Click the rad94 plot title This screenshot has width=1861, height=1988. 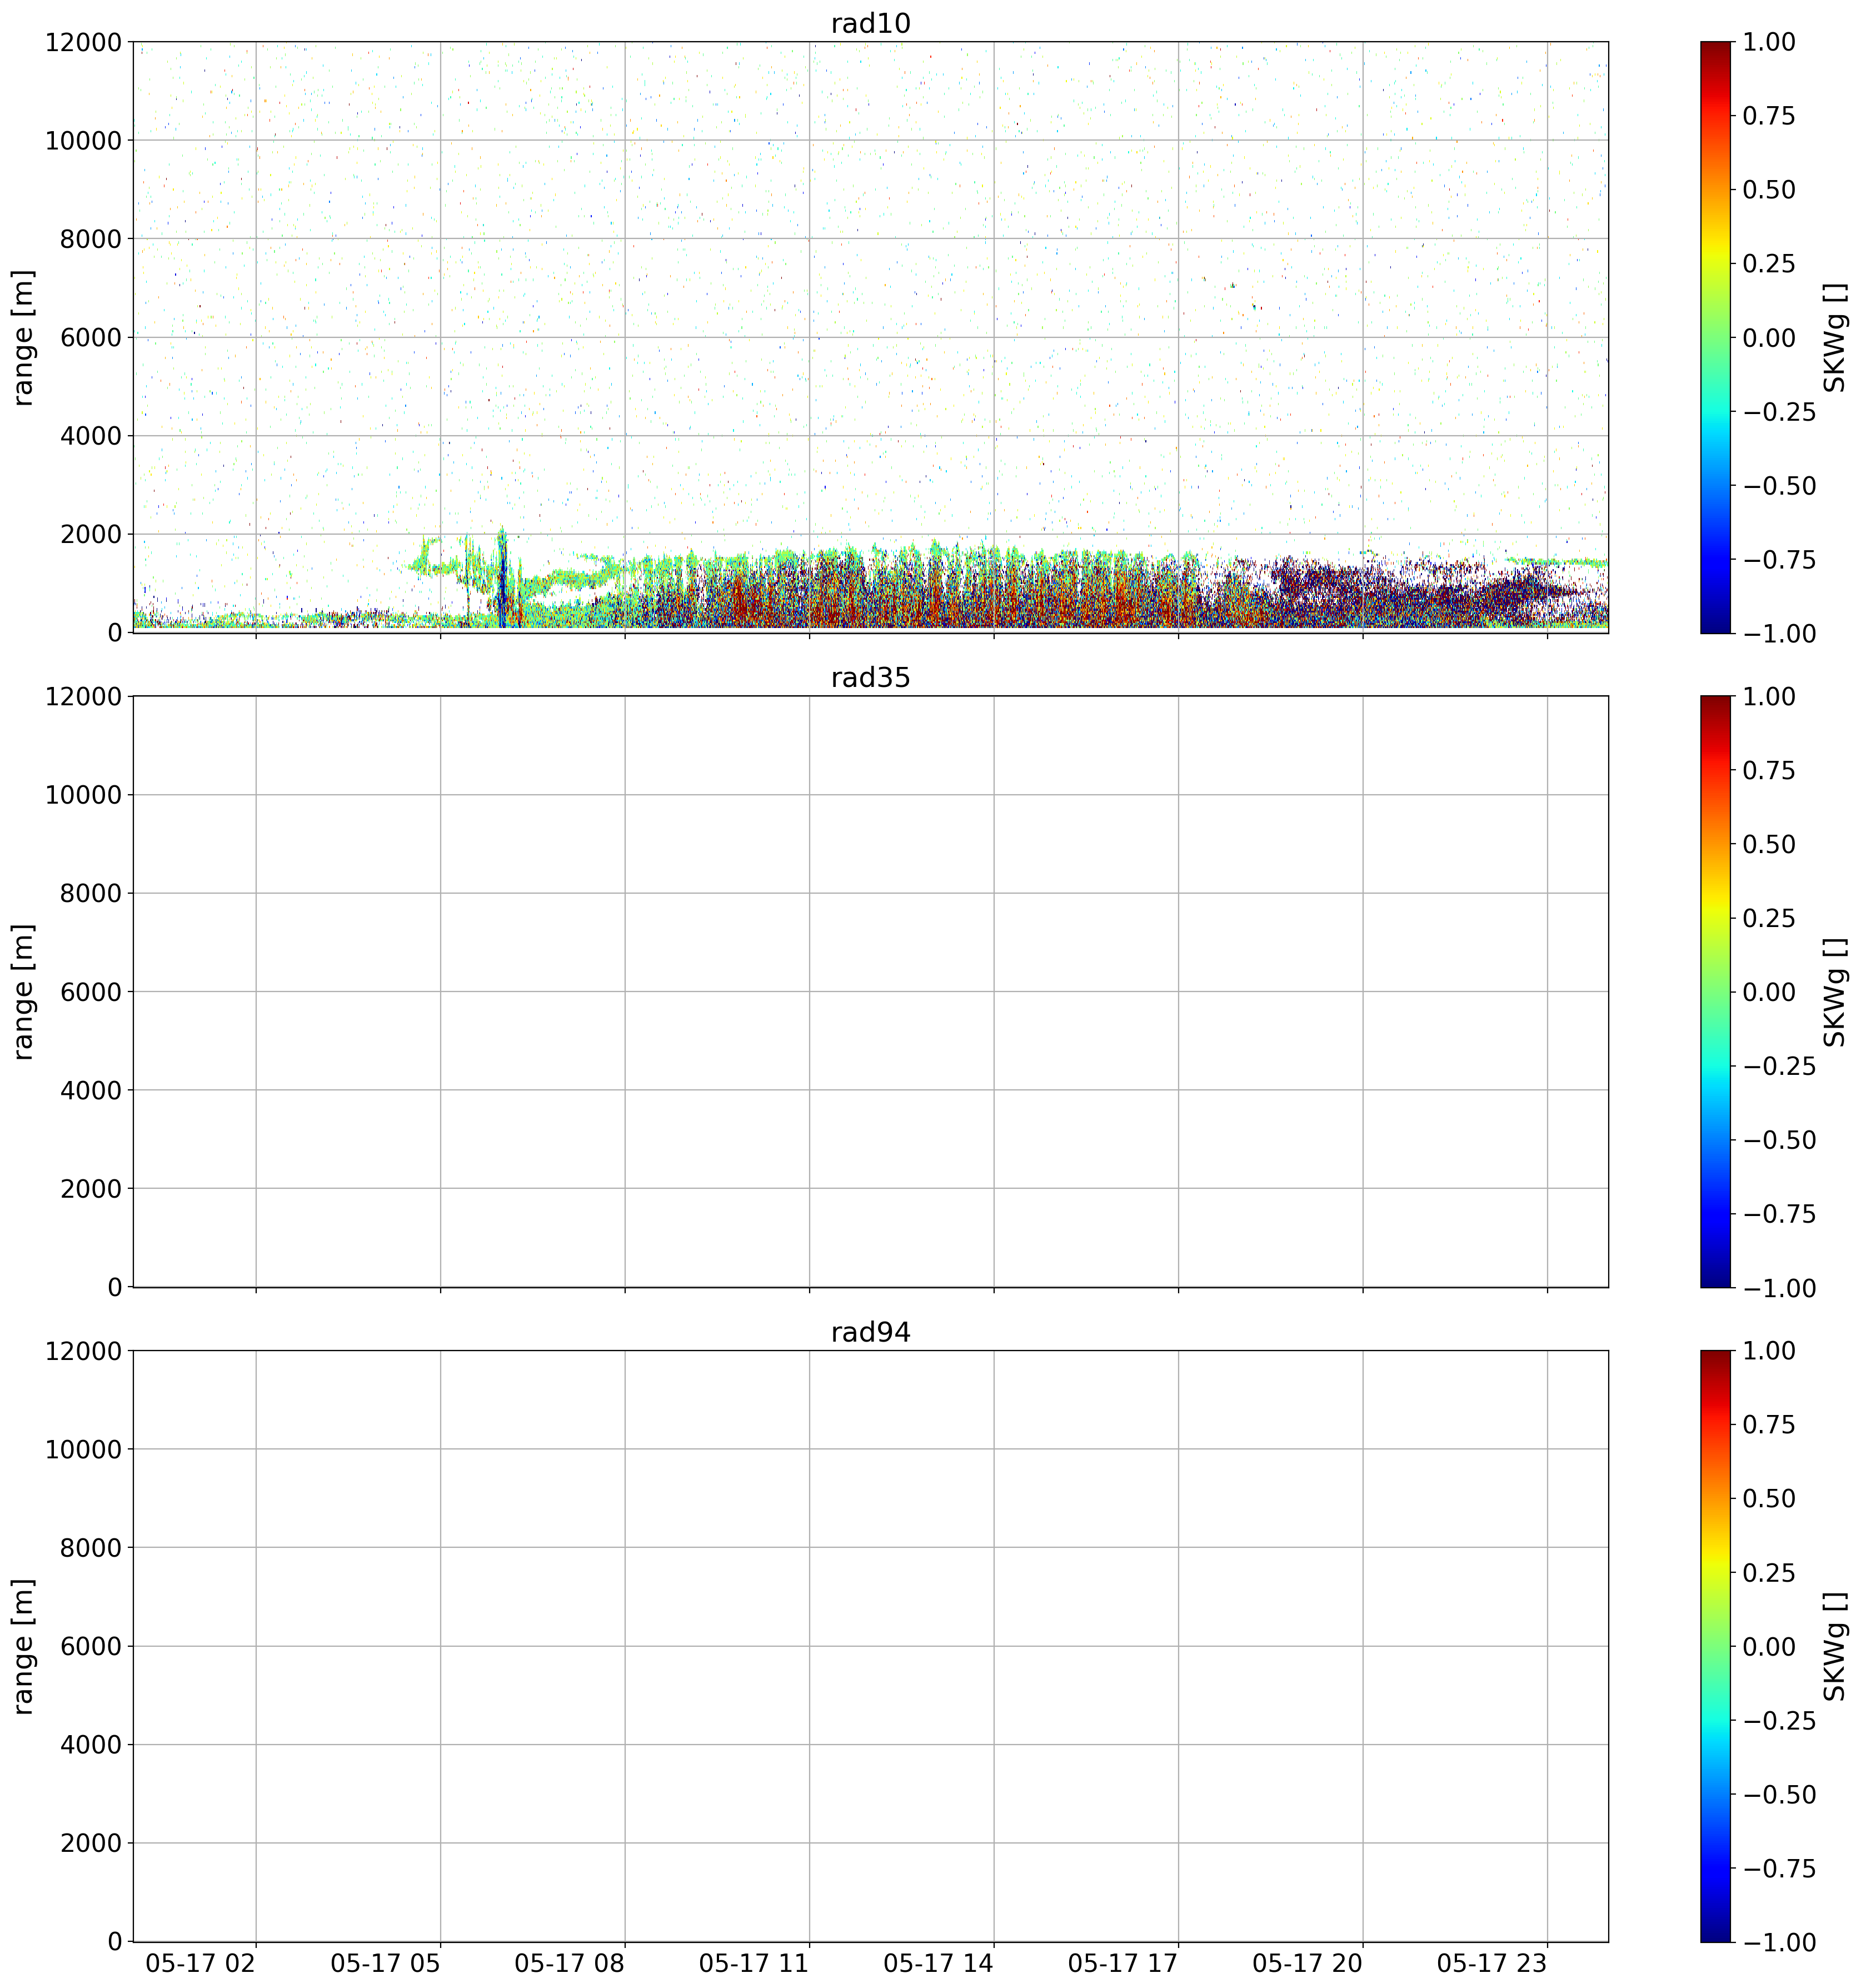[x=870, y=1333]
